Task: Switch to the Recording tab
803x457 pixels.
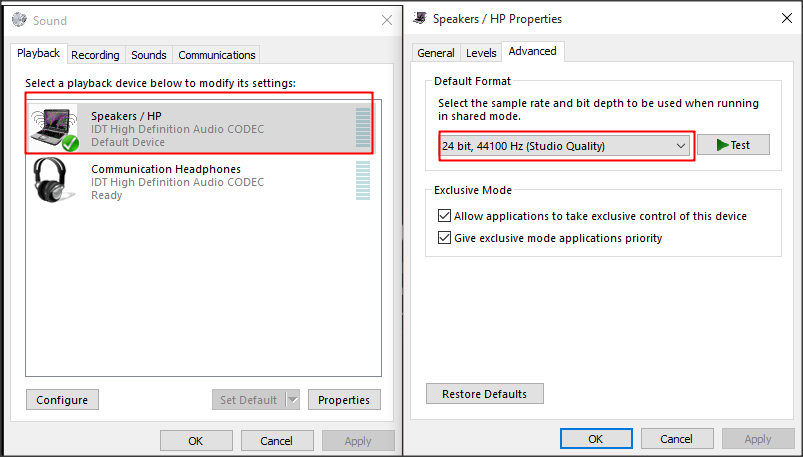Action: point(95,55)
